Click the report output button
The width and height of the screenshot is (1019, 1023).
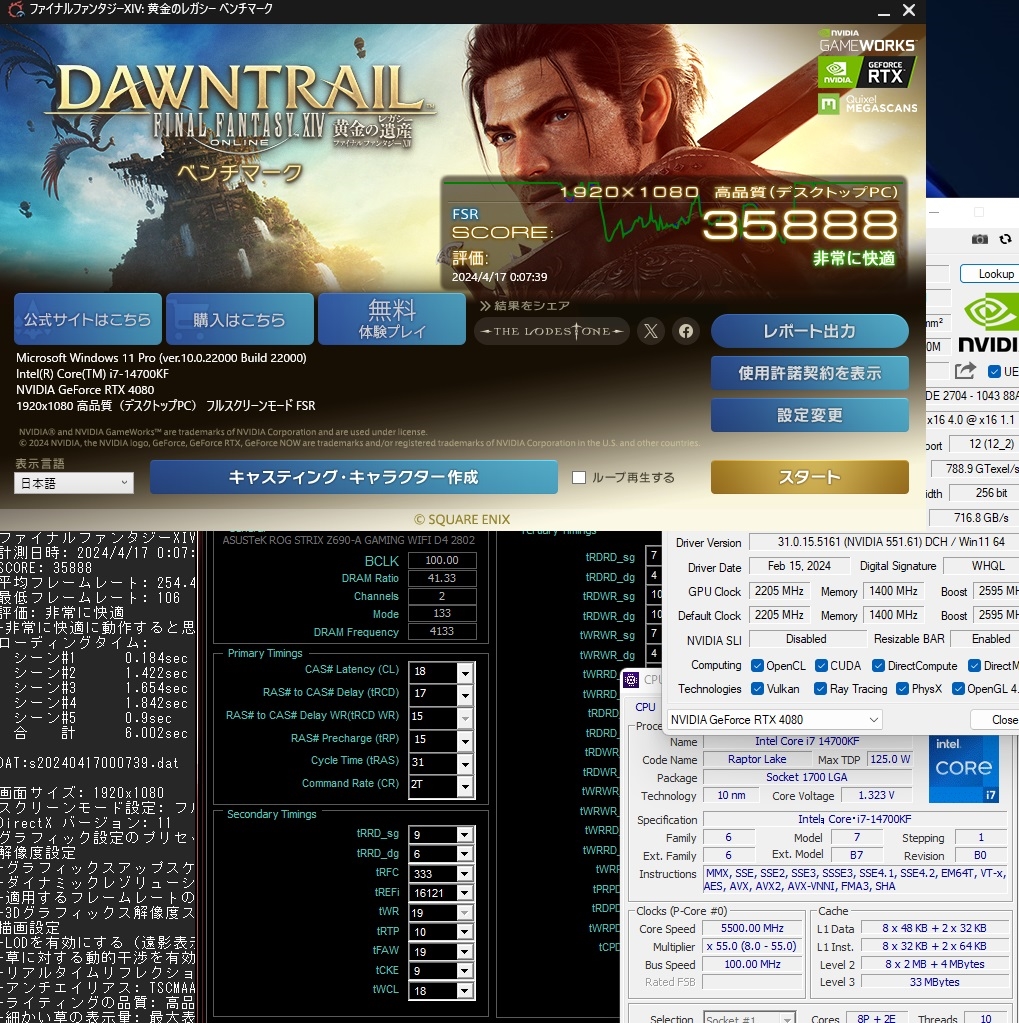click(810, 331)
